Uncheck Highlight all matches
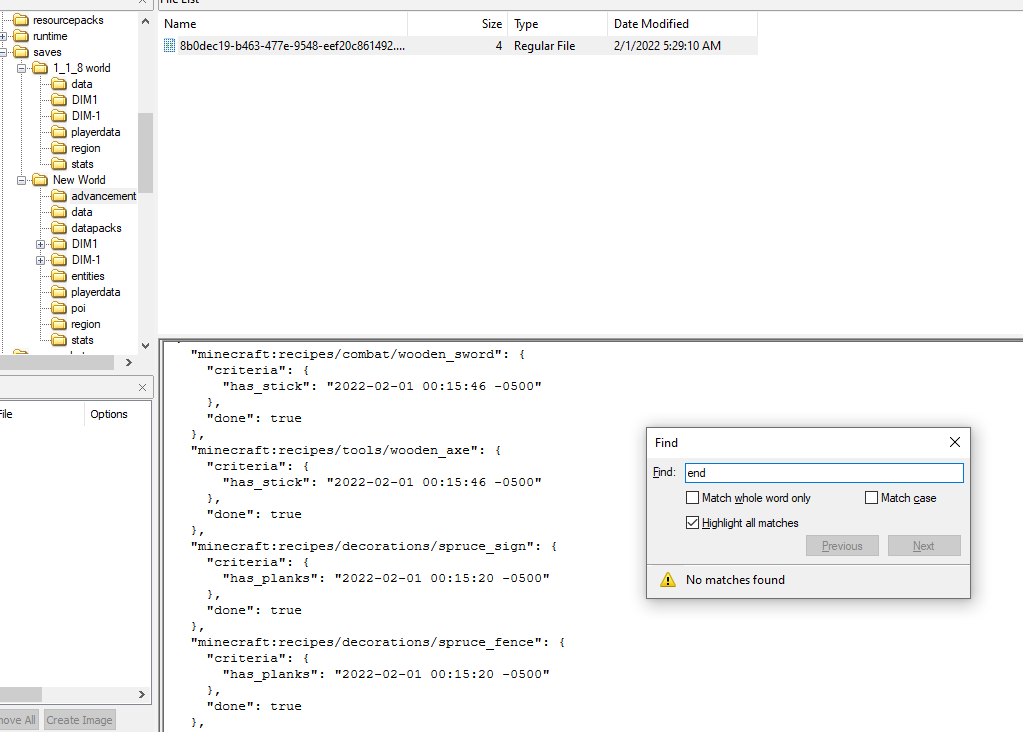 click(x=692, y=523)
